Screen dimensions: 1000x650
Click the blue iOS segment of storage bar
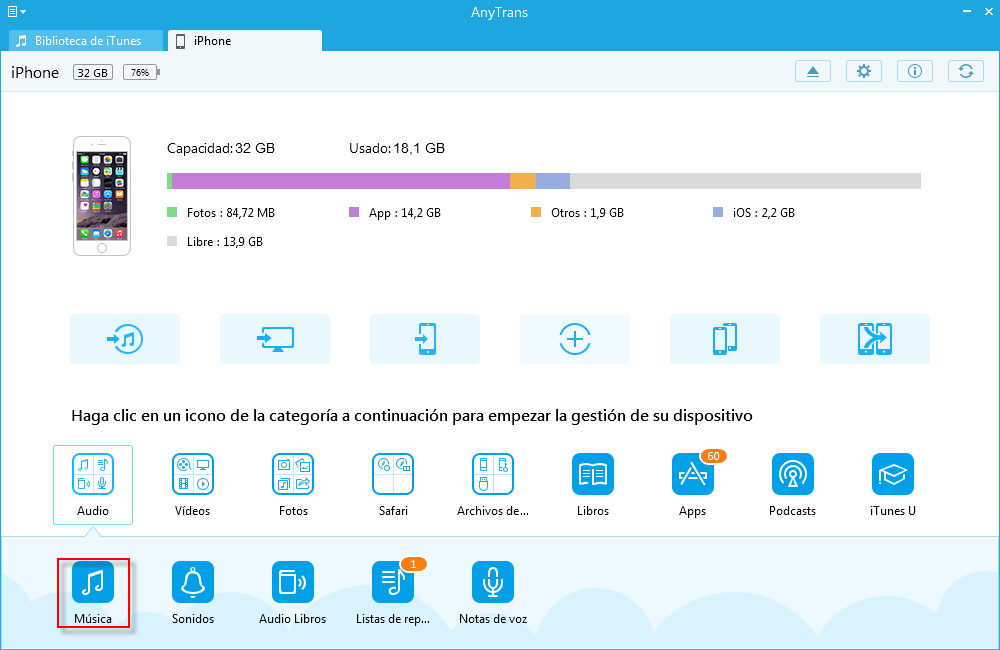[x=553, y=181]
